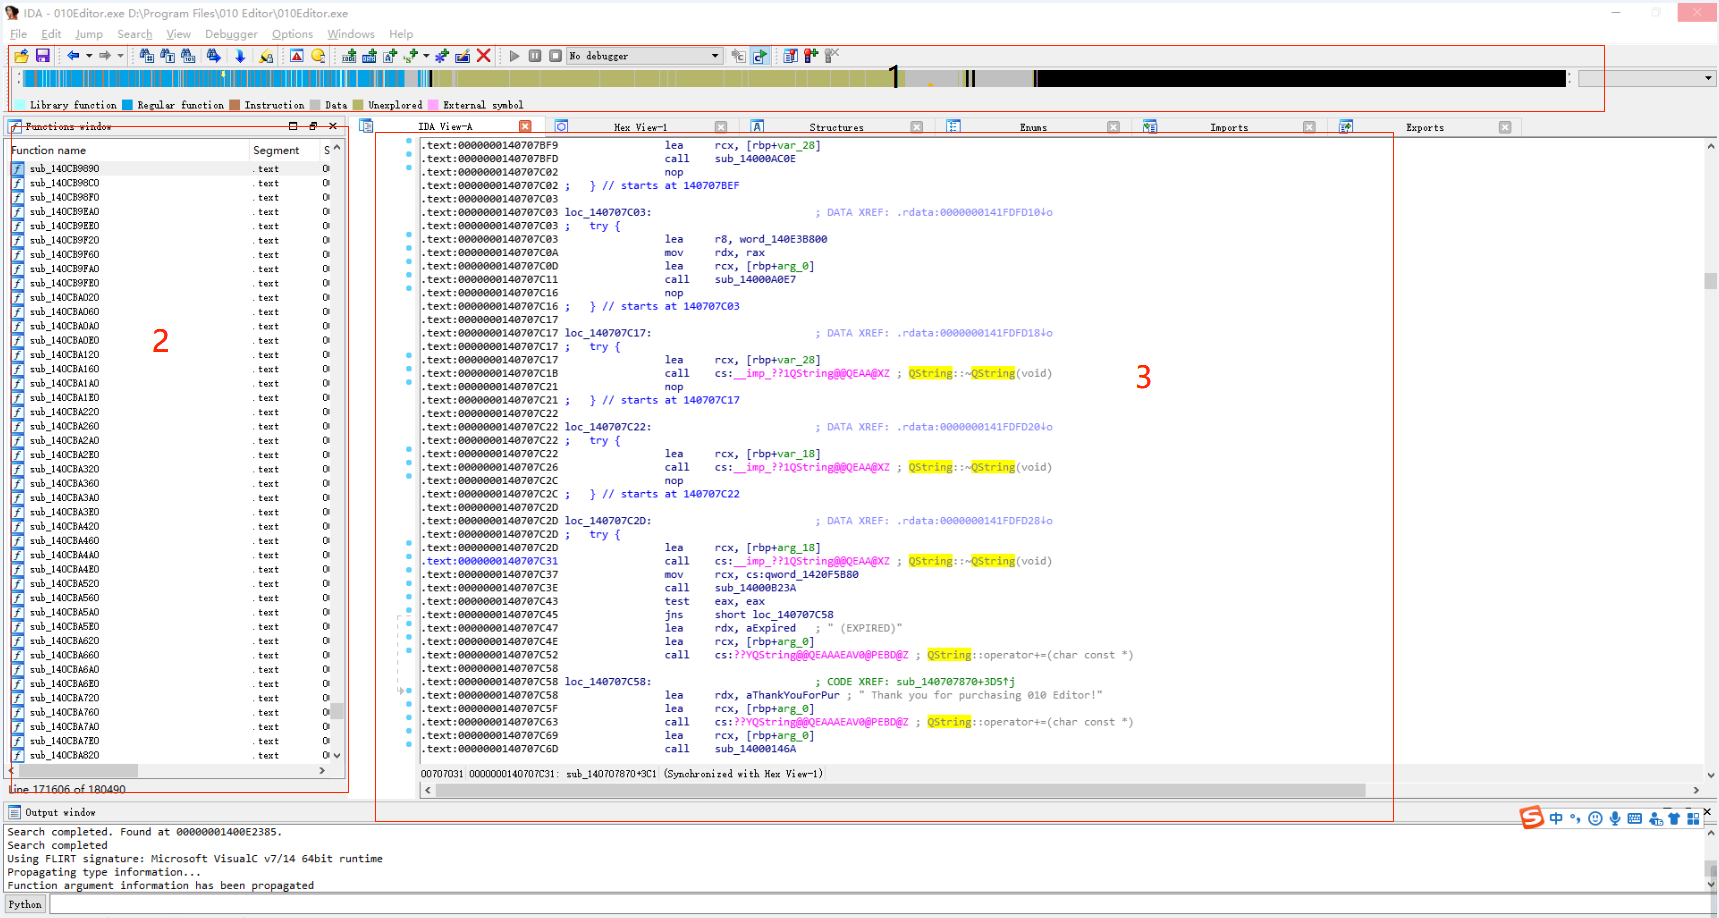Select function sub_140CBA660 in list
The width and height of the screenshot is (1719, 918).
[170, 655]
